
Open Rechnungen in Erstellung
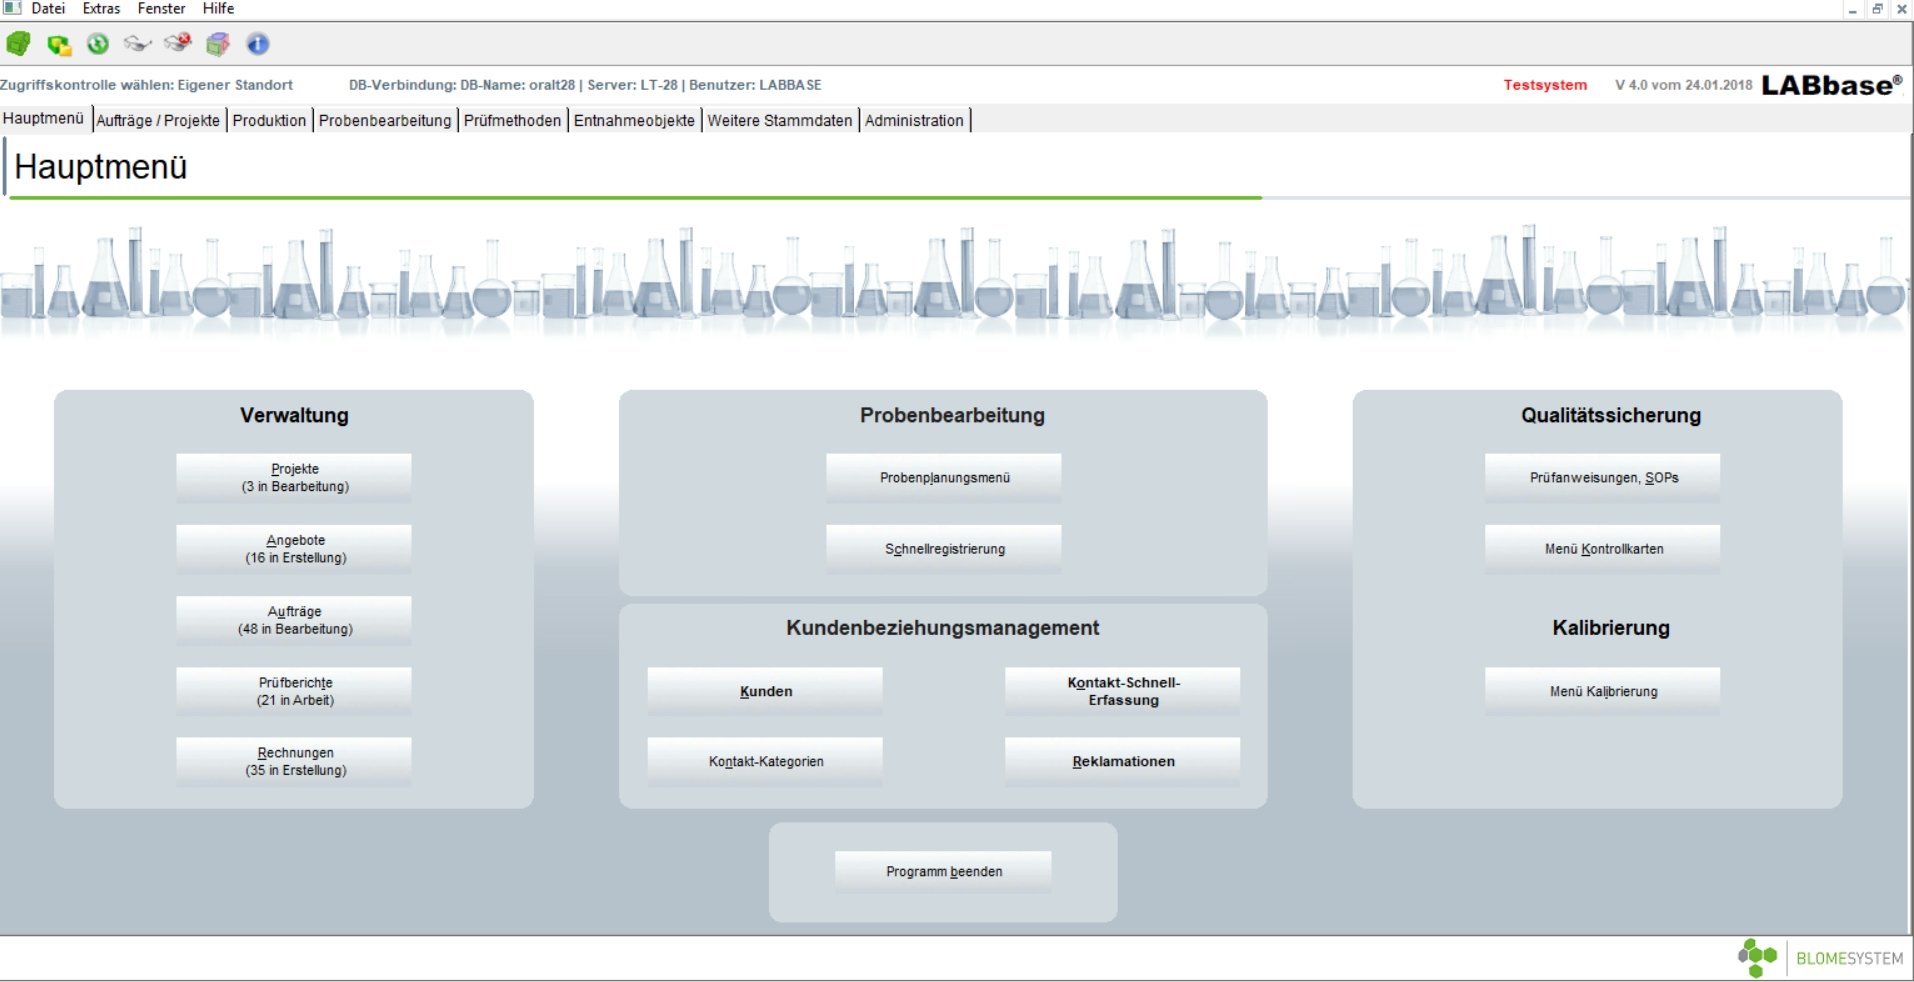[x=293, y=761]
